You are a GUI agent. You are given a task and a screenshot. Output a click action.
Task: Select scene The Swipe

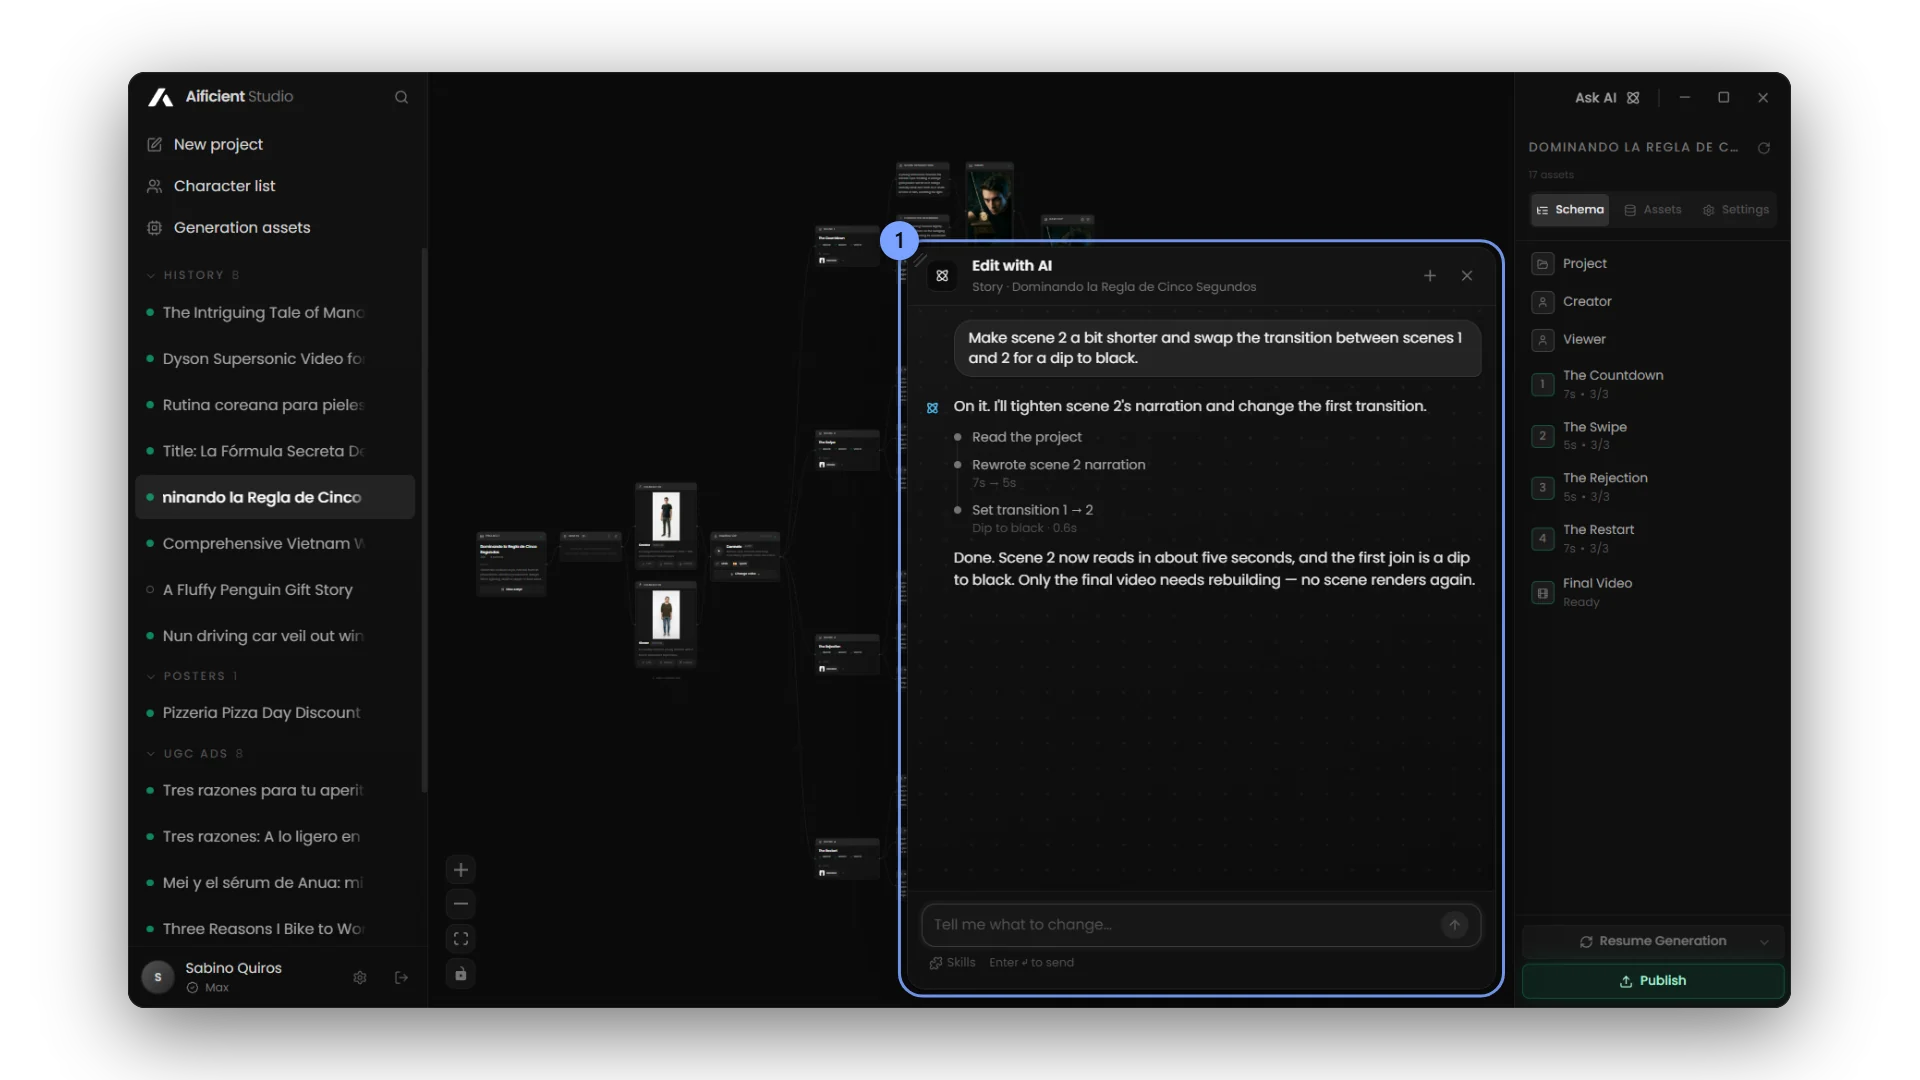click(x=1653, y=436)
